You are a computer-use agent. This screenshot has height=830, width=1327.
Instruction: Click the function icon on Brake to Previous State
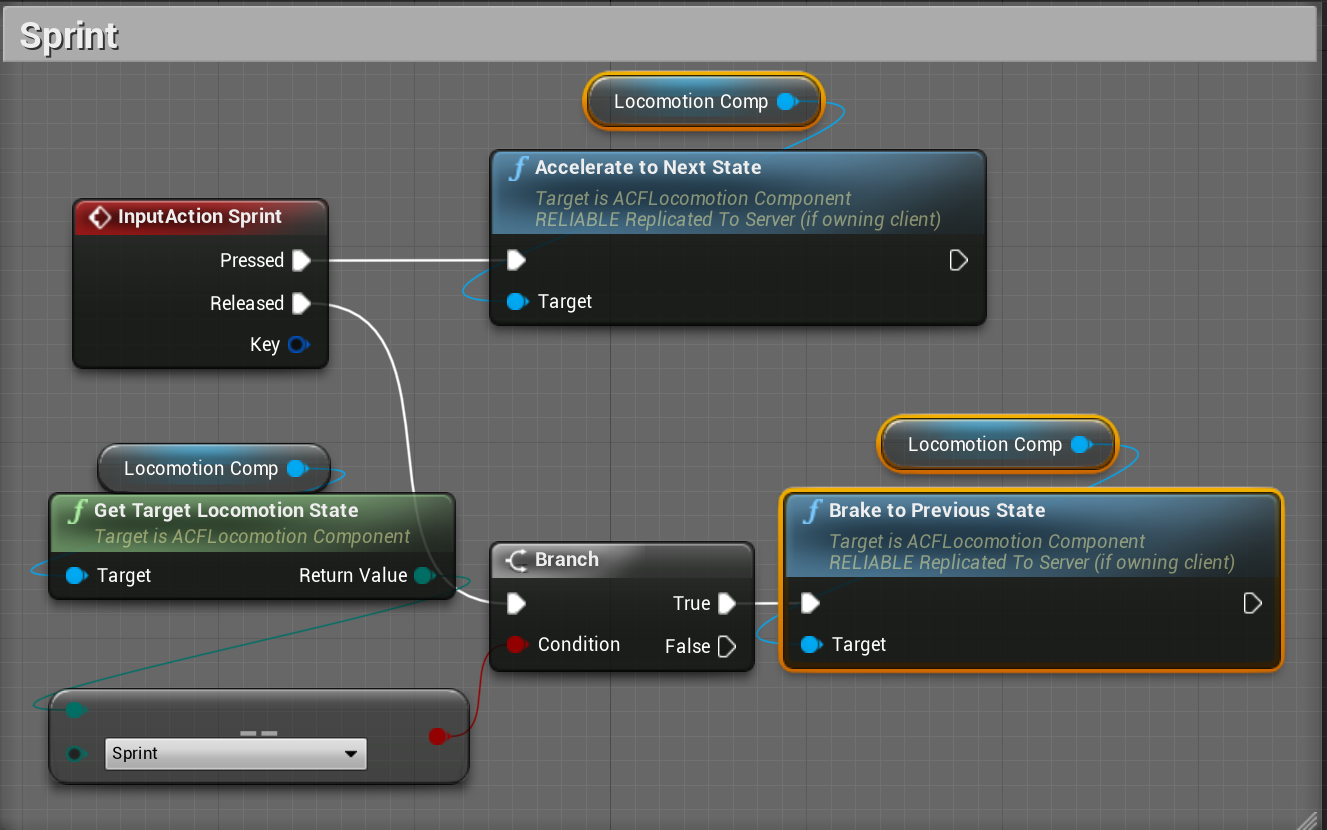[812, 511]
